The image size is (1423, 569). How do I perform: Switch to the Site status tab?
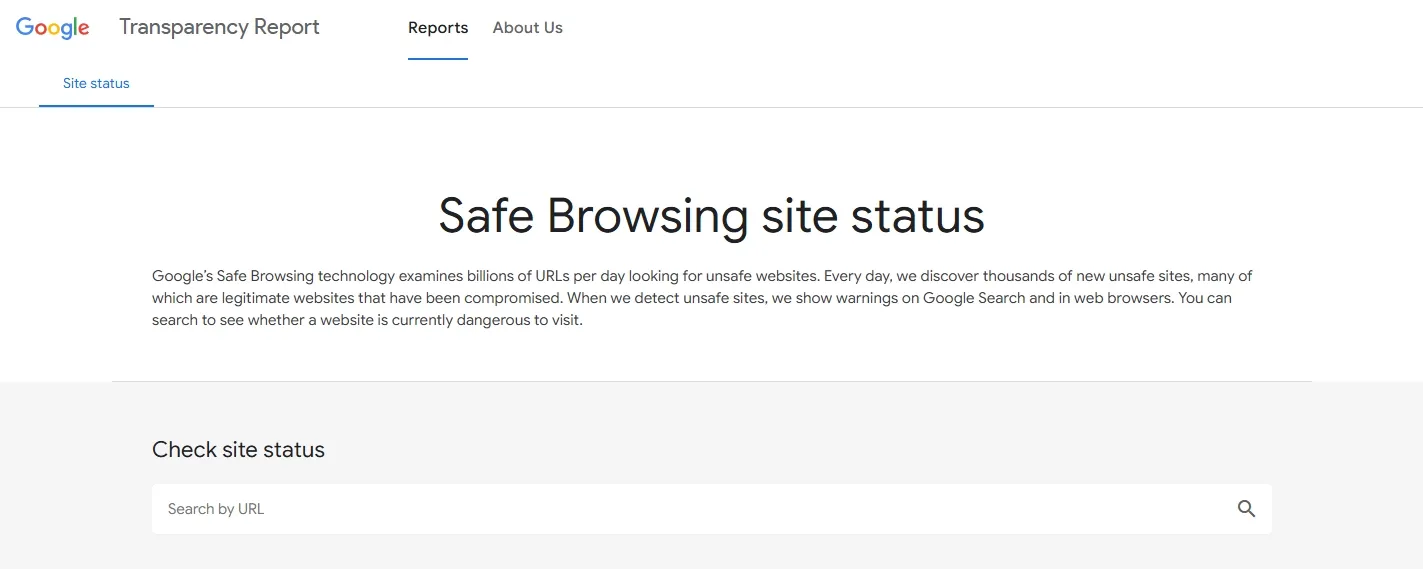(96, 83)
